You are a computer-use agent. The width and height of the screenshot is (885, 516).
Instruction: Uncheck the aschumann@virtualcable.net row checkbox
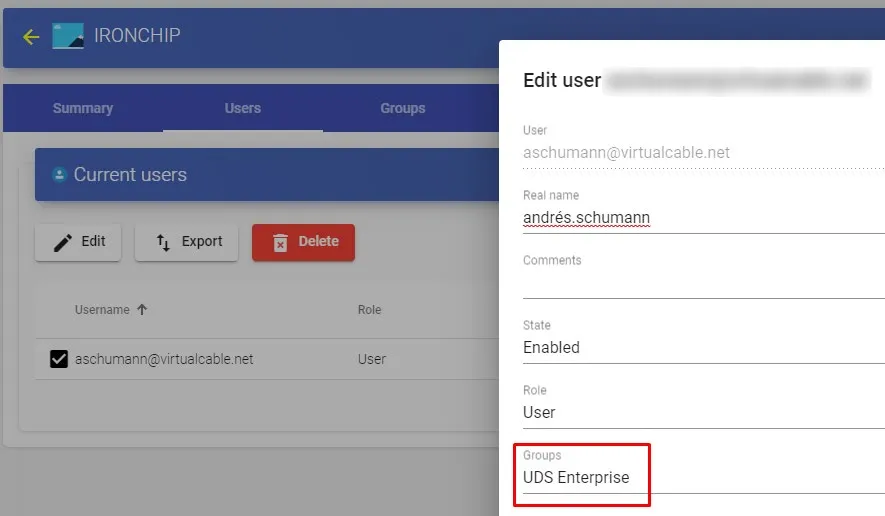coord(59,359)
